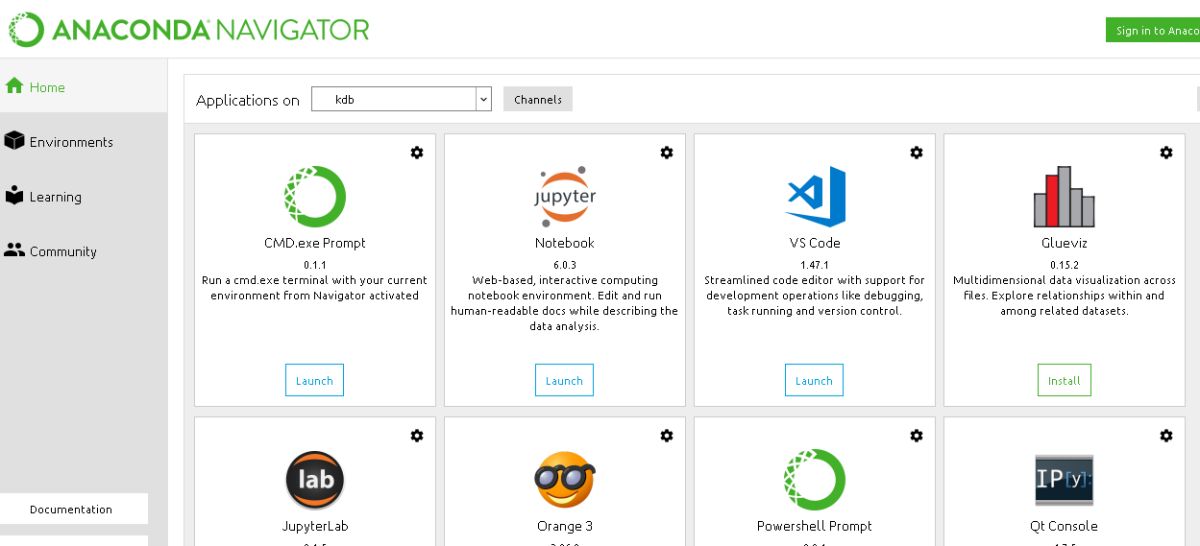Click the Powershell Prompt application icon
This screenshot has width=1200, height=546.
click(815, 480)
